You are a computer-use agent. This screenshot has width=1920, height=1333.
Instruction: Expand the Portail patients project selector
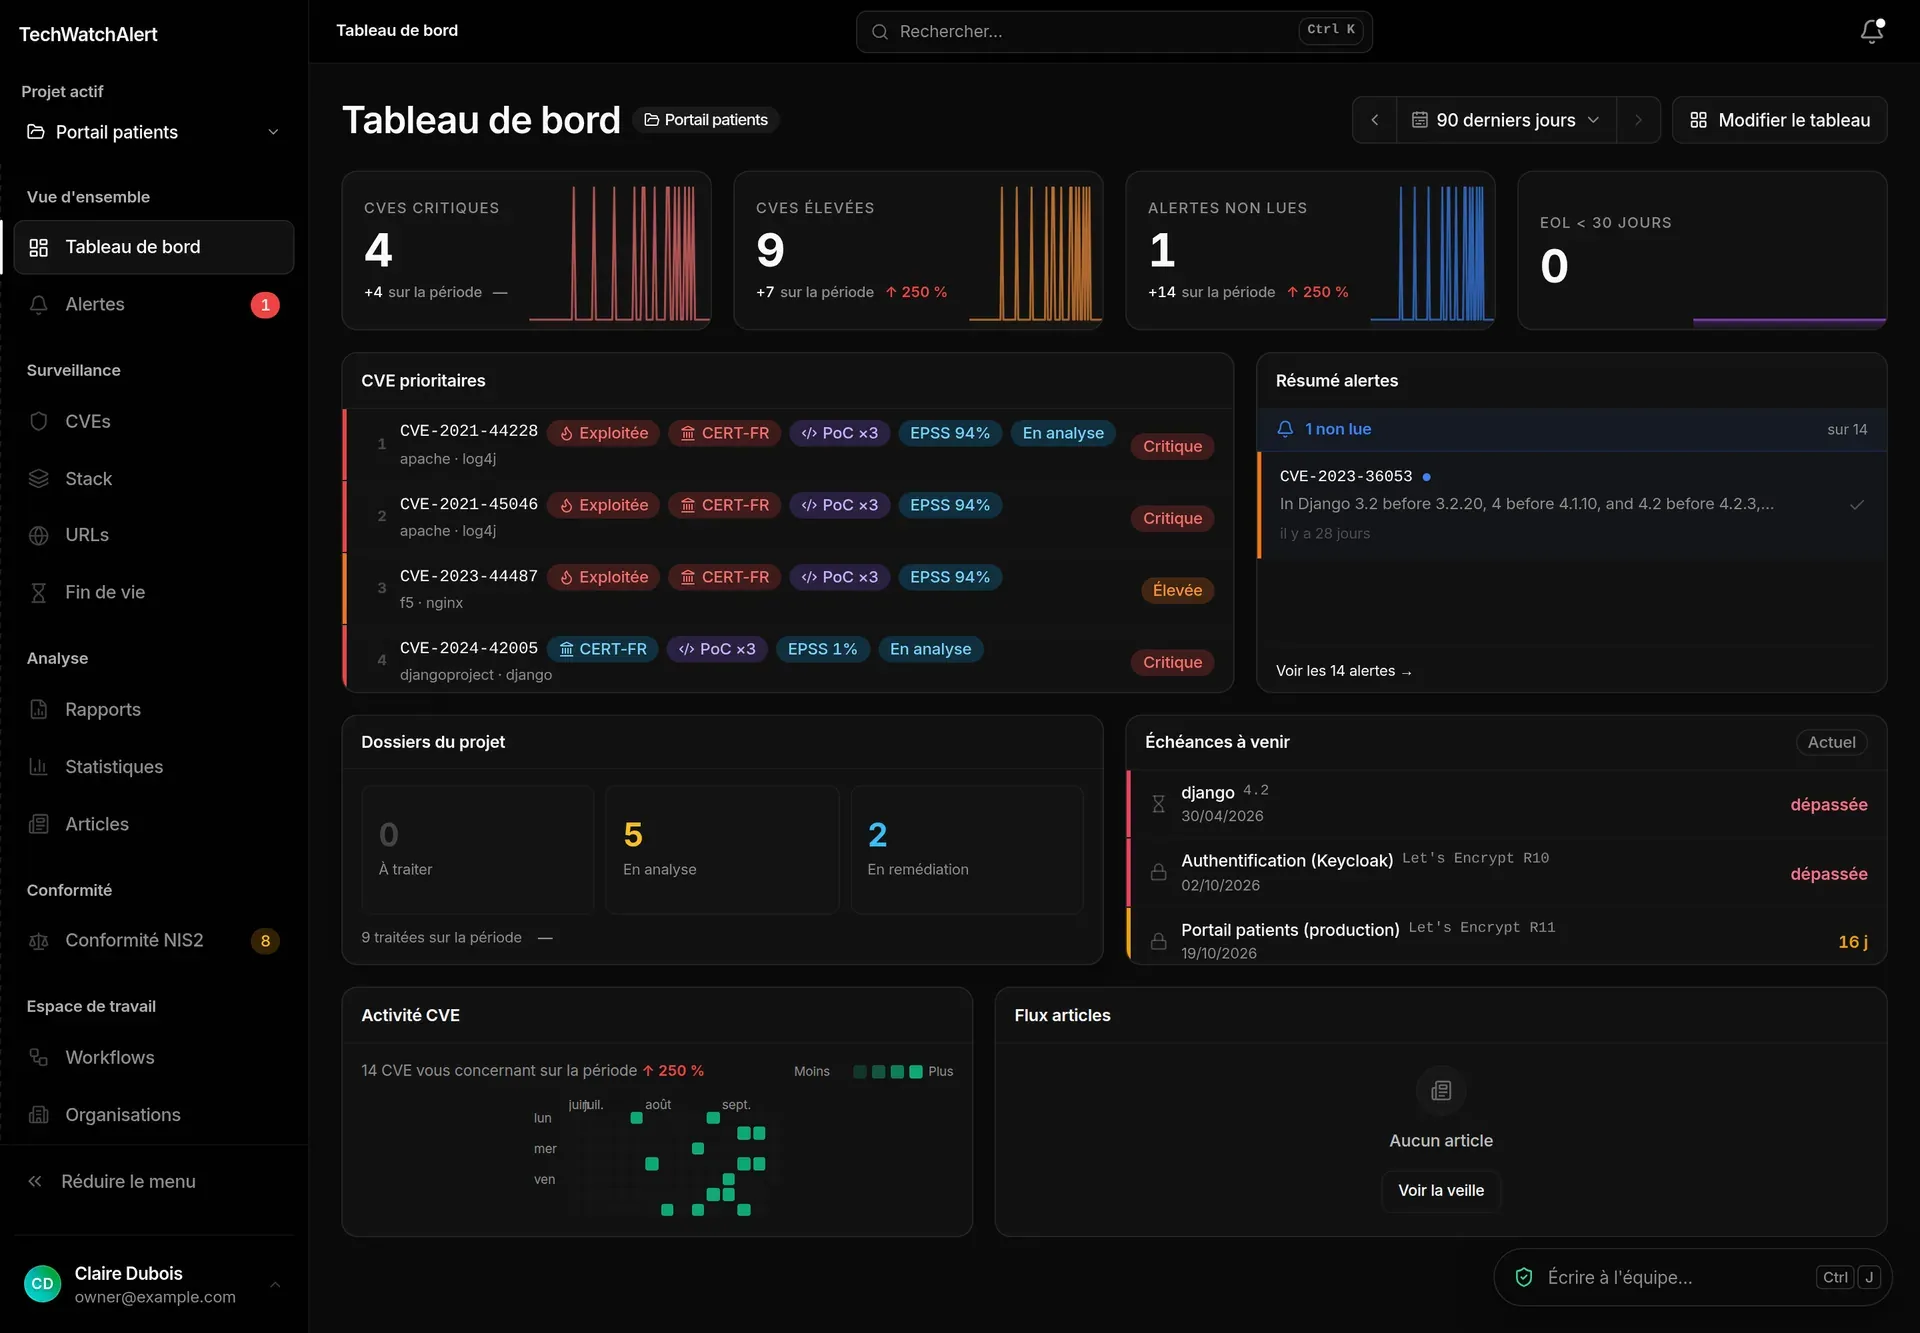[154, 132]
